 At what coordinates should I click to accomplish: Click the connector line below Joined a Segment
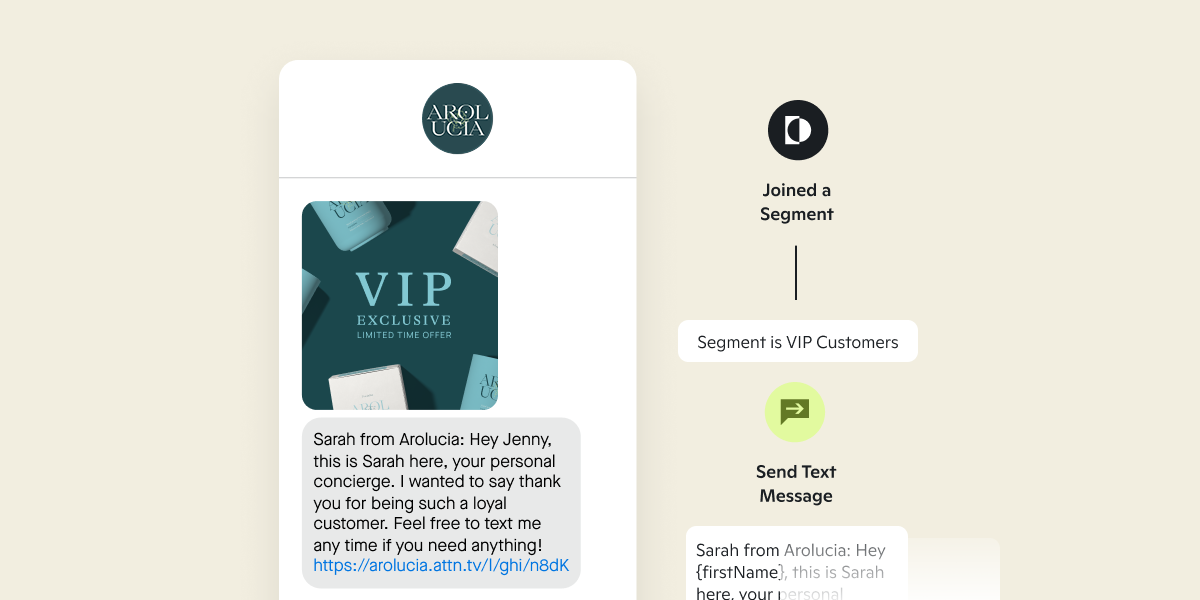tap(796, 272)
